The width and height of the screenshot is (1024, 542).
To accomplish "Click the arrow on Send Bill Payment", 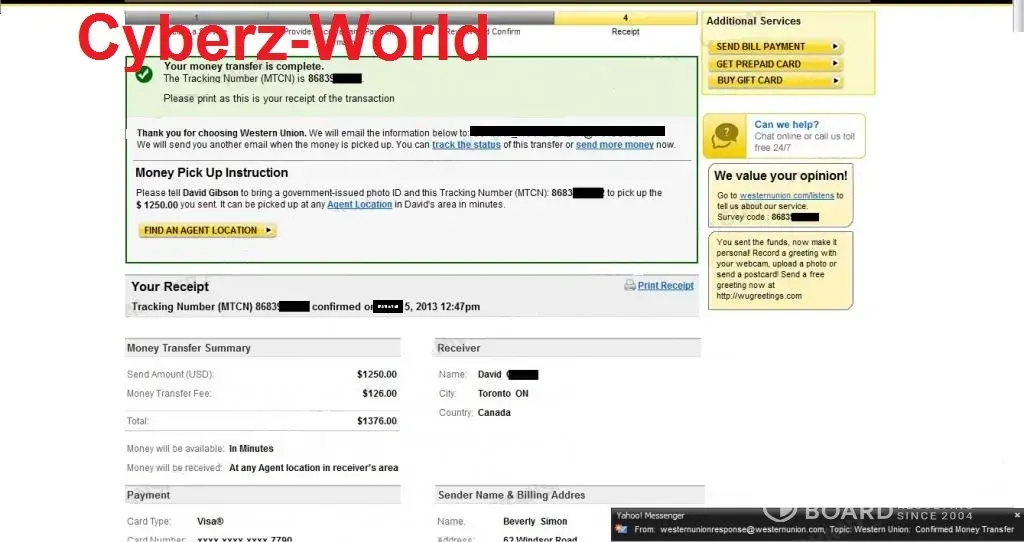I will pos(835,46).
